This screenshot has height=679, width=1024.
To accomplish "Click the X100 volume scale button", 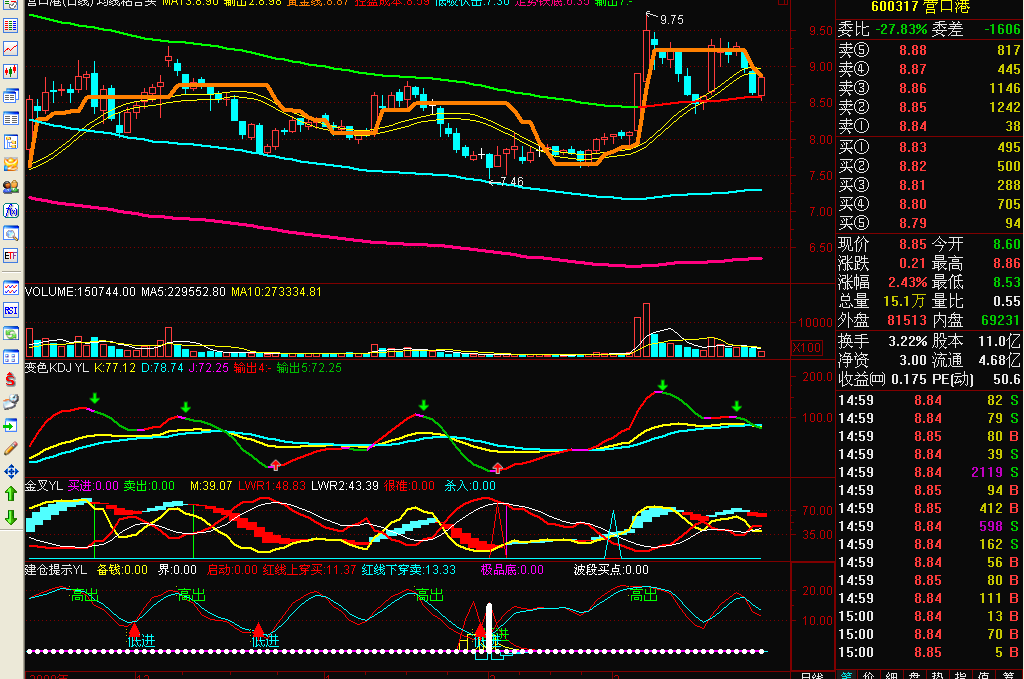I will (x=807, y=348).
